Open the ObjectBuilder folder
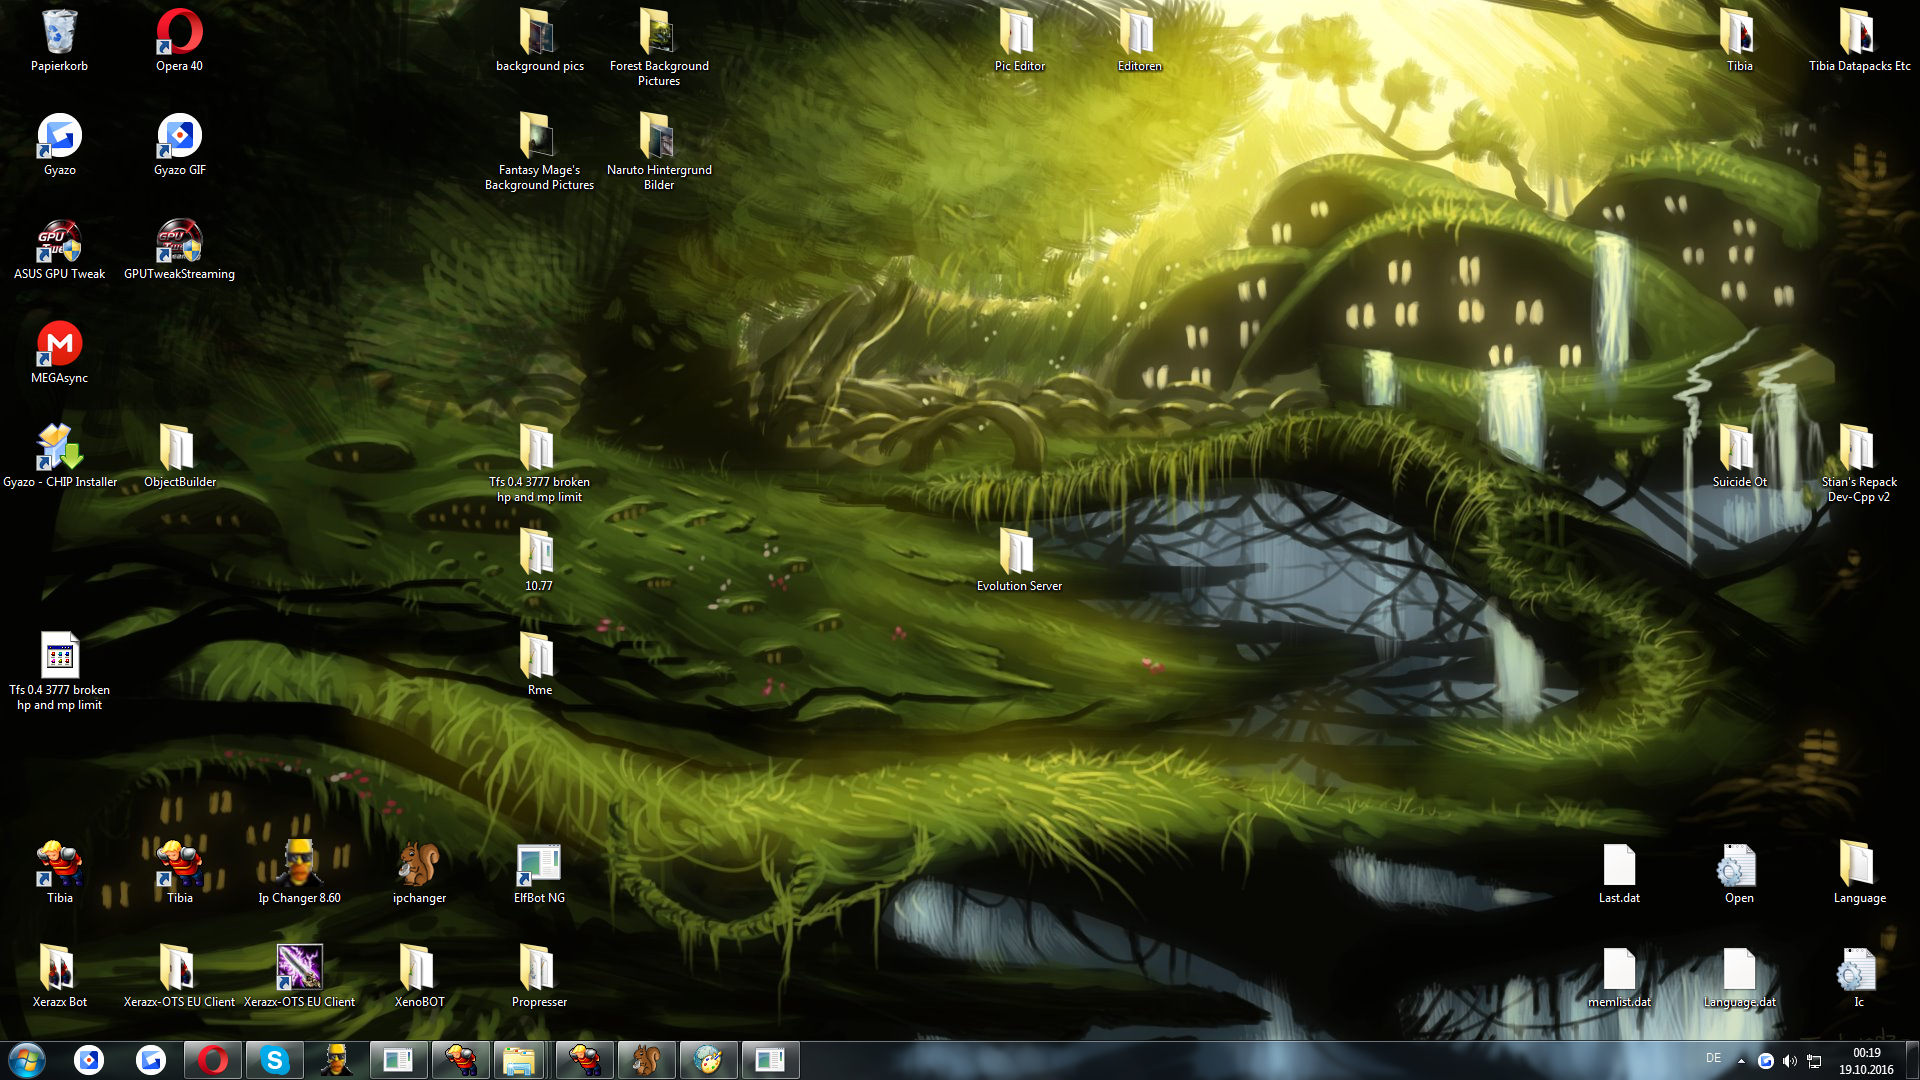 click(x=180, y=456)
